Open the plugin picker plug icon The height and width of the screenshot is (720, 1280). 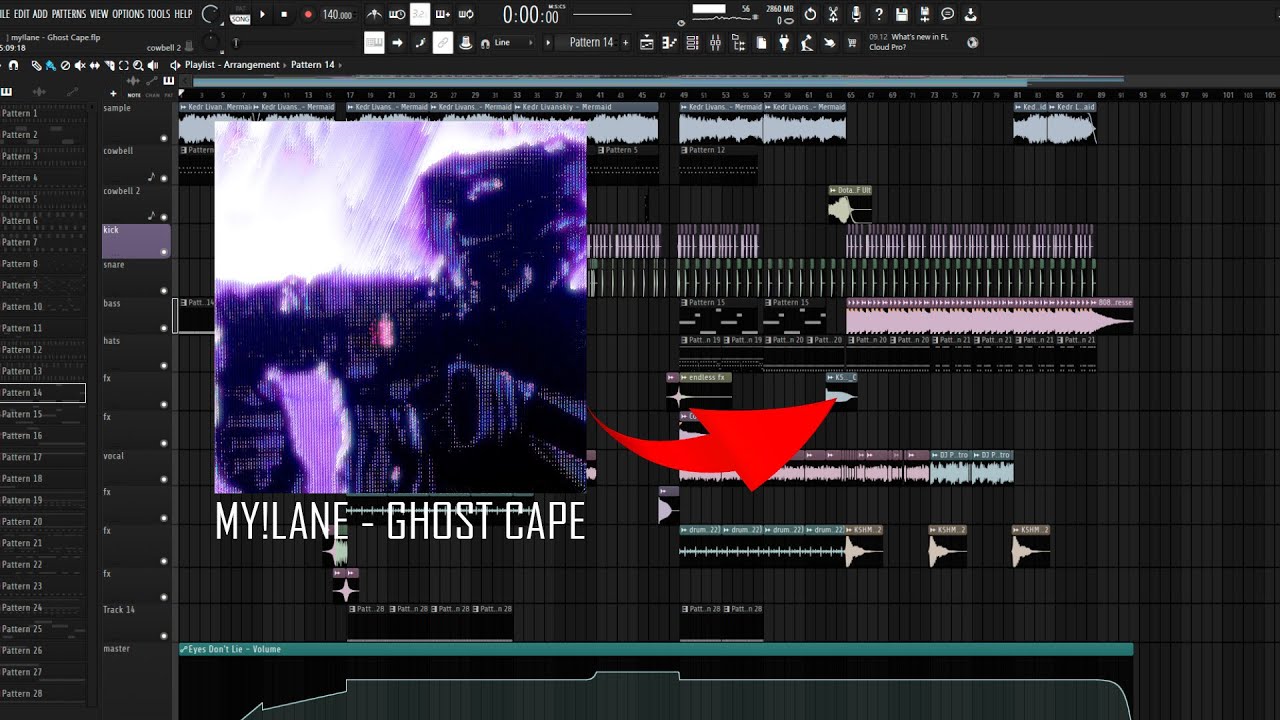pyautogui.click(x=784, y=43)
